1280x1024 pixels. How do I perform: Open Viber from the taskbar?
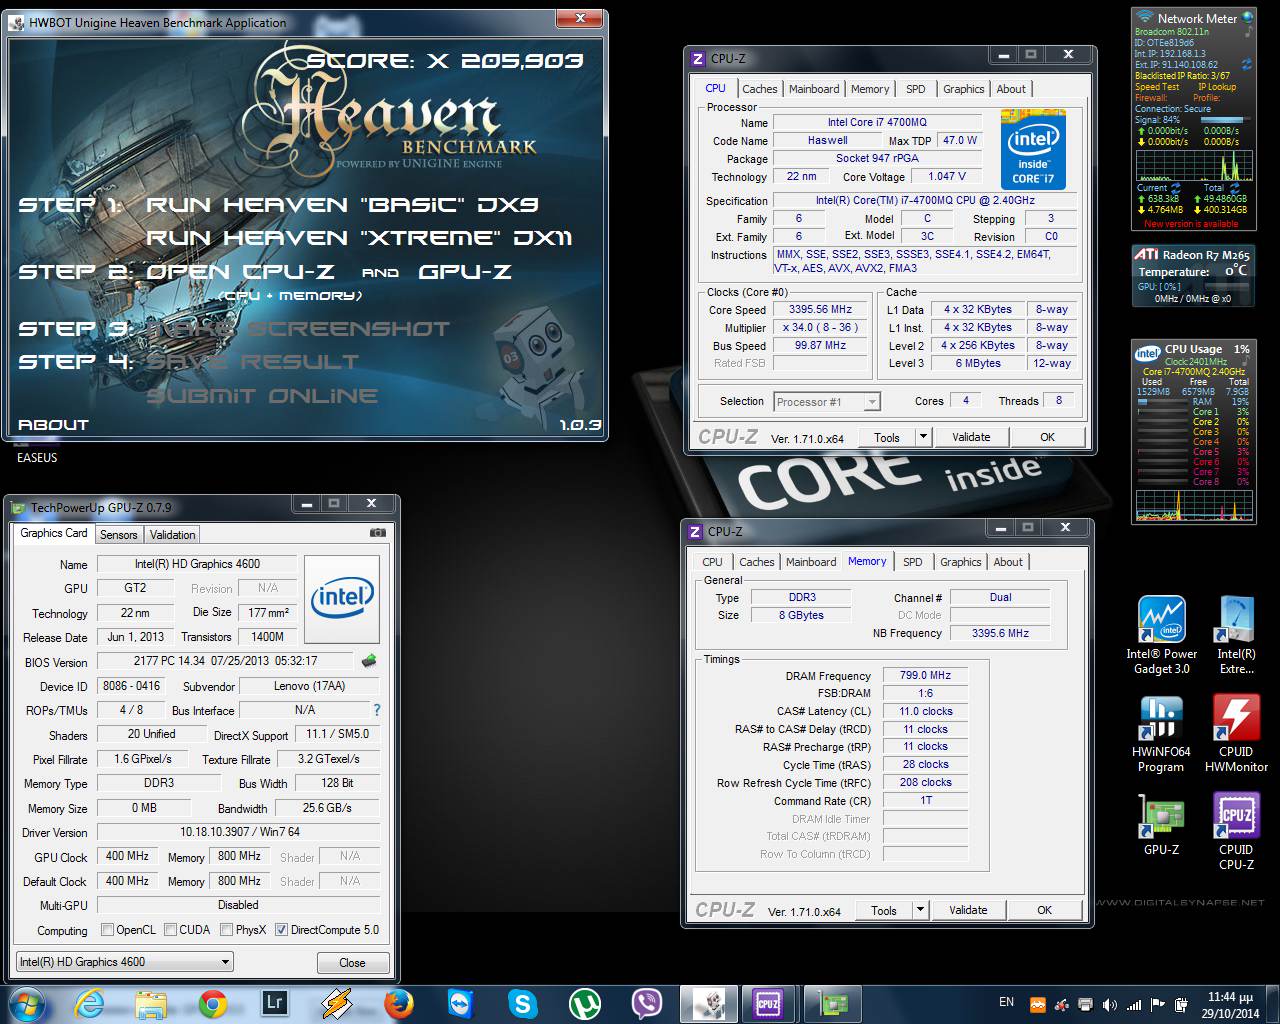click(647, 1003)
